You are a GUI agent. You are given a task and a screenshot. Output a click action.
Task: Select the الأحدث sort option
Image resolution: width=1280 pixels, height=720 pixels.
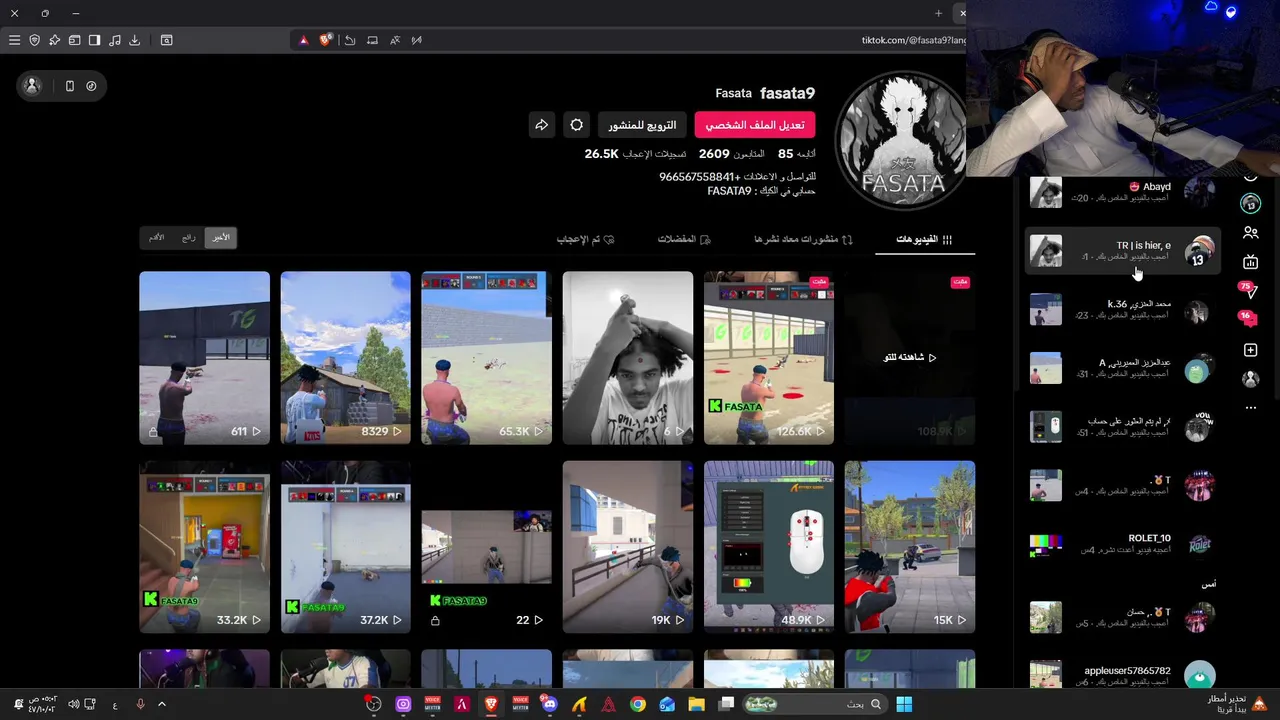coord(221,238)
